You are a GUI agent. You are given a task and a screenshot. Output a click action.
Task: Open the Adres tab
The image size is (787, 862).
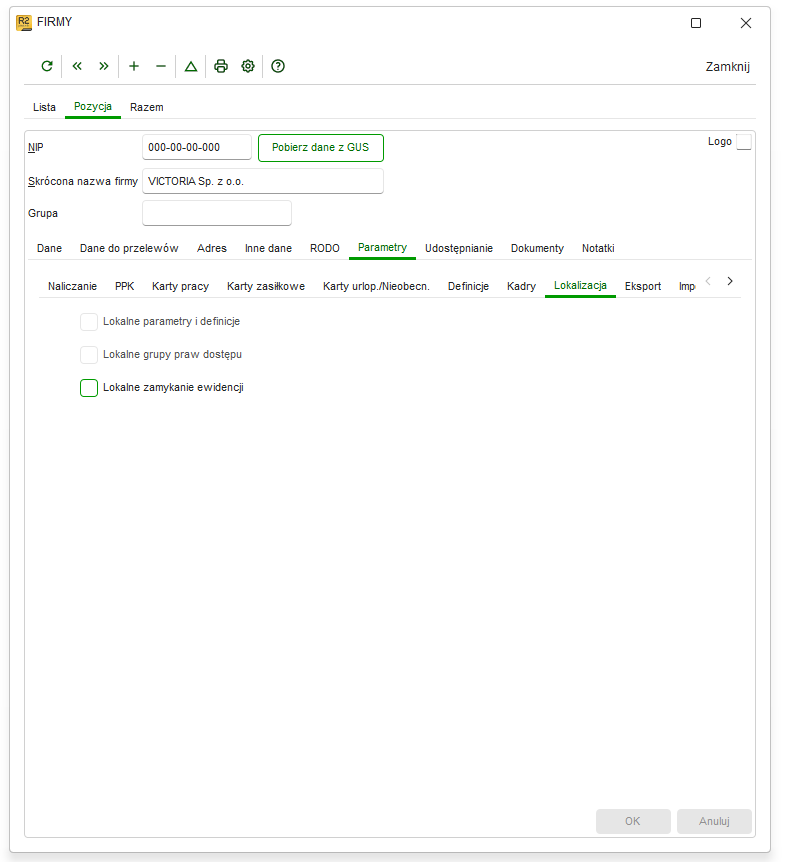(212, 248)
